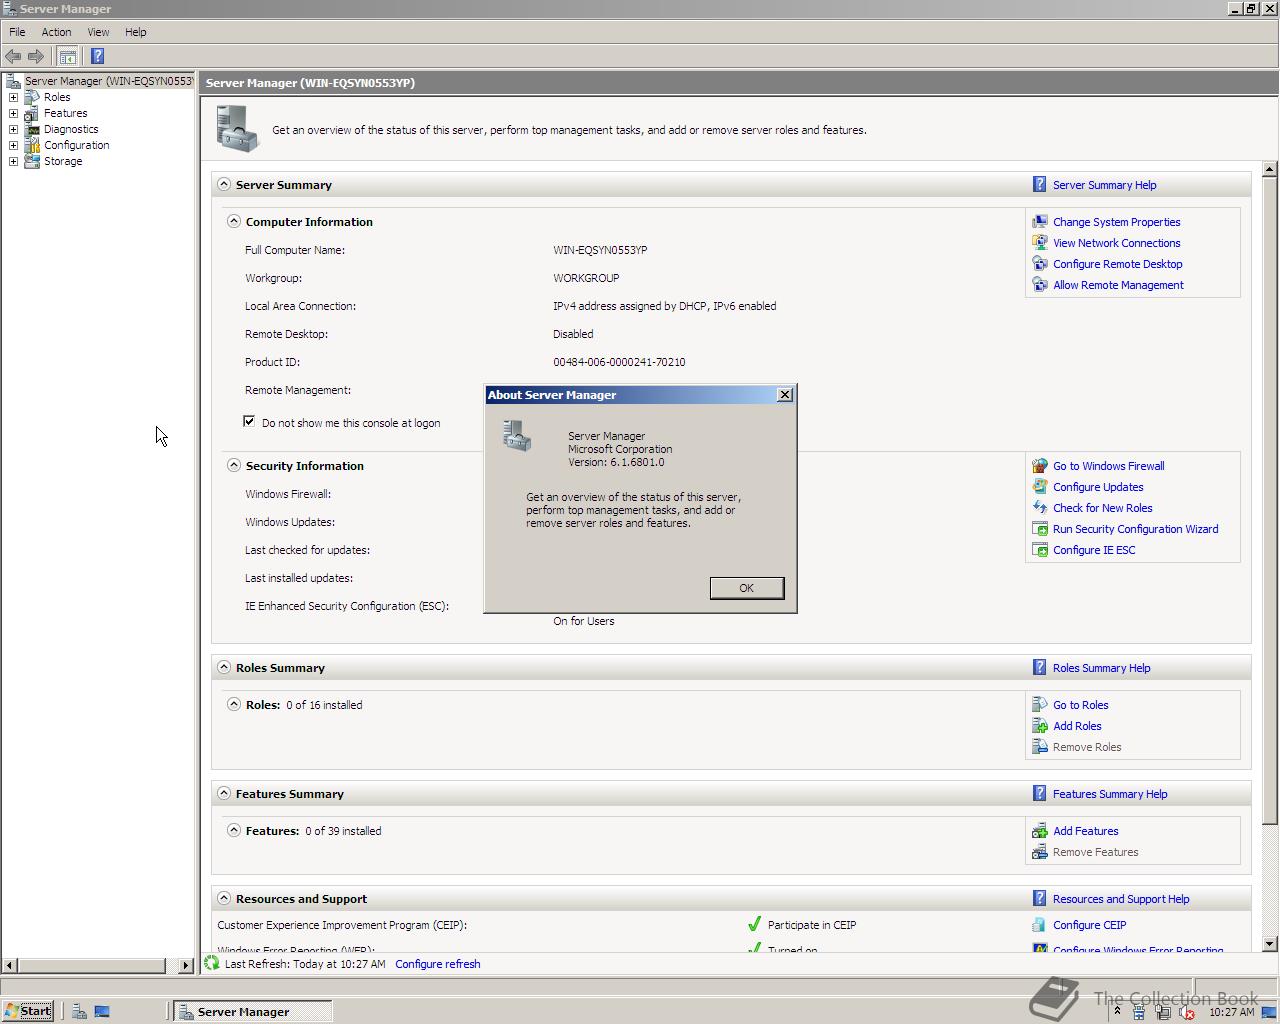Expand the Storage tree node
1280x1024 pixels.
pyautogui.click(x=13, y=161)
